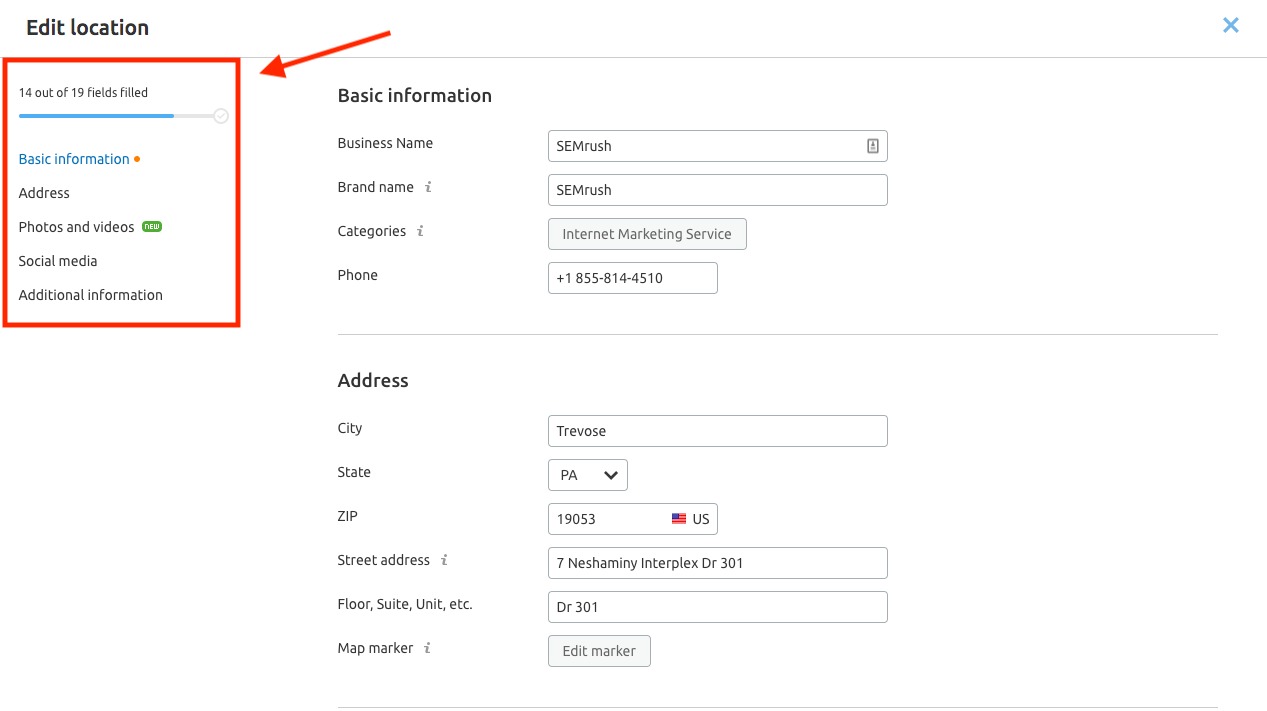Click the info icon next to Brand name
Viewport: 1267px width, 711px height.
coord(428,187)
